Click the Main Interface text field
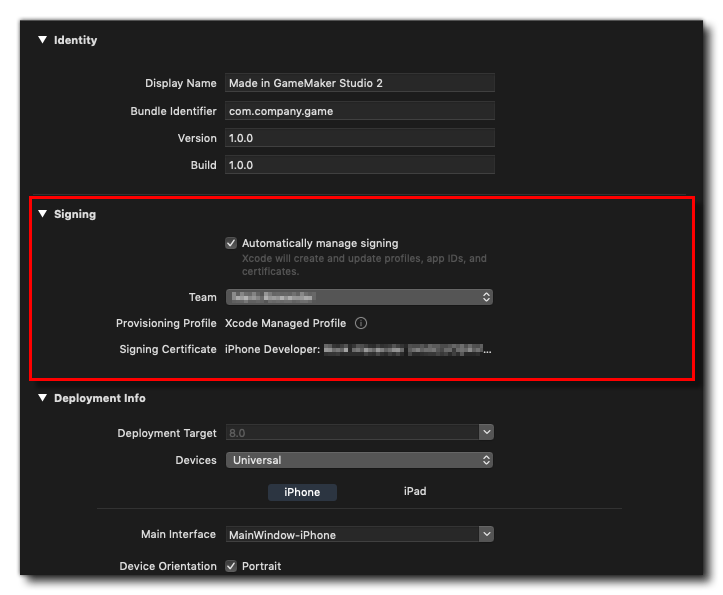 click(350, 535)
